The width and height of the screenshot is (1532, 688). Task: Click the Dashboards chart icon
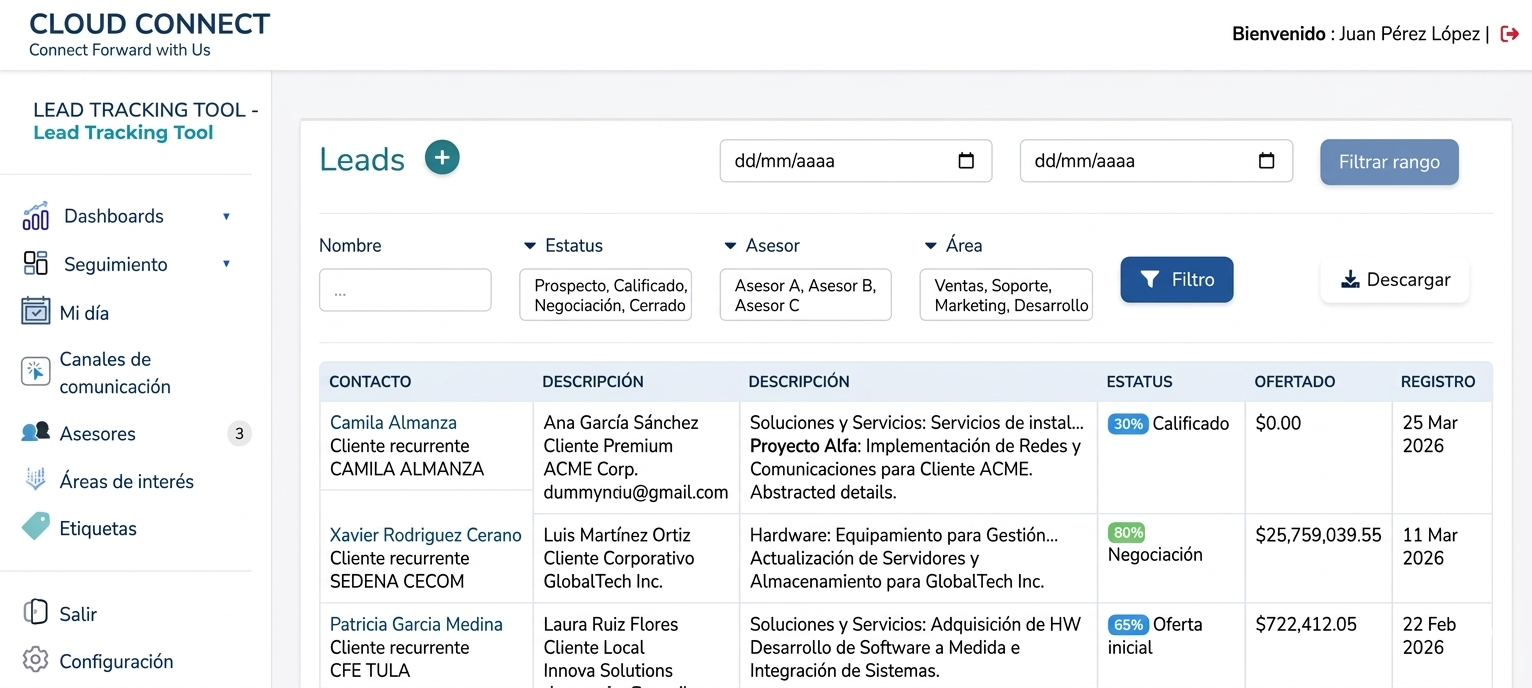click(35, 215)
